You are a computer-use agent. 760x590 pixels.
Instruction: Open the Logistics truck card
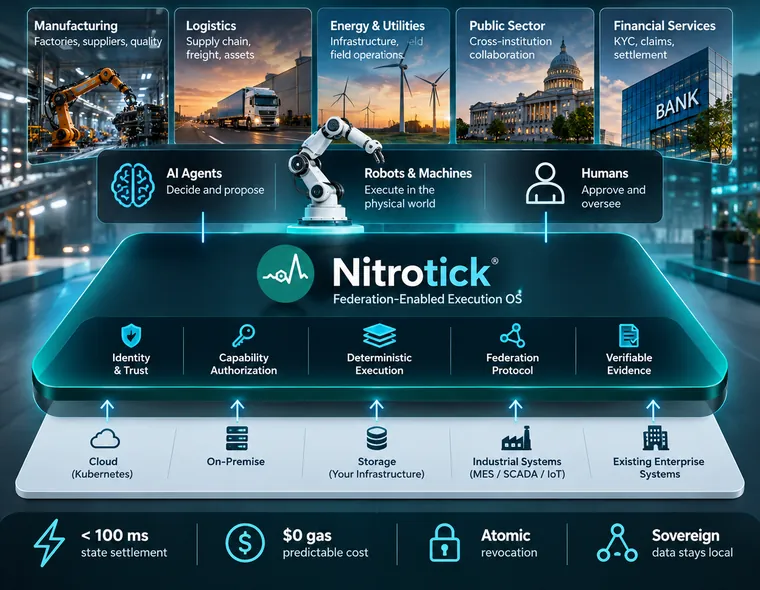(243, 76)
